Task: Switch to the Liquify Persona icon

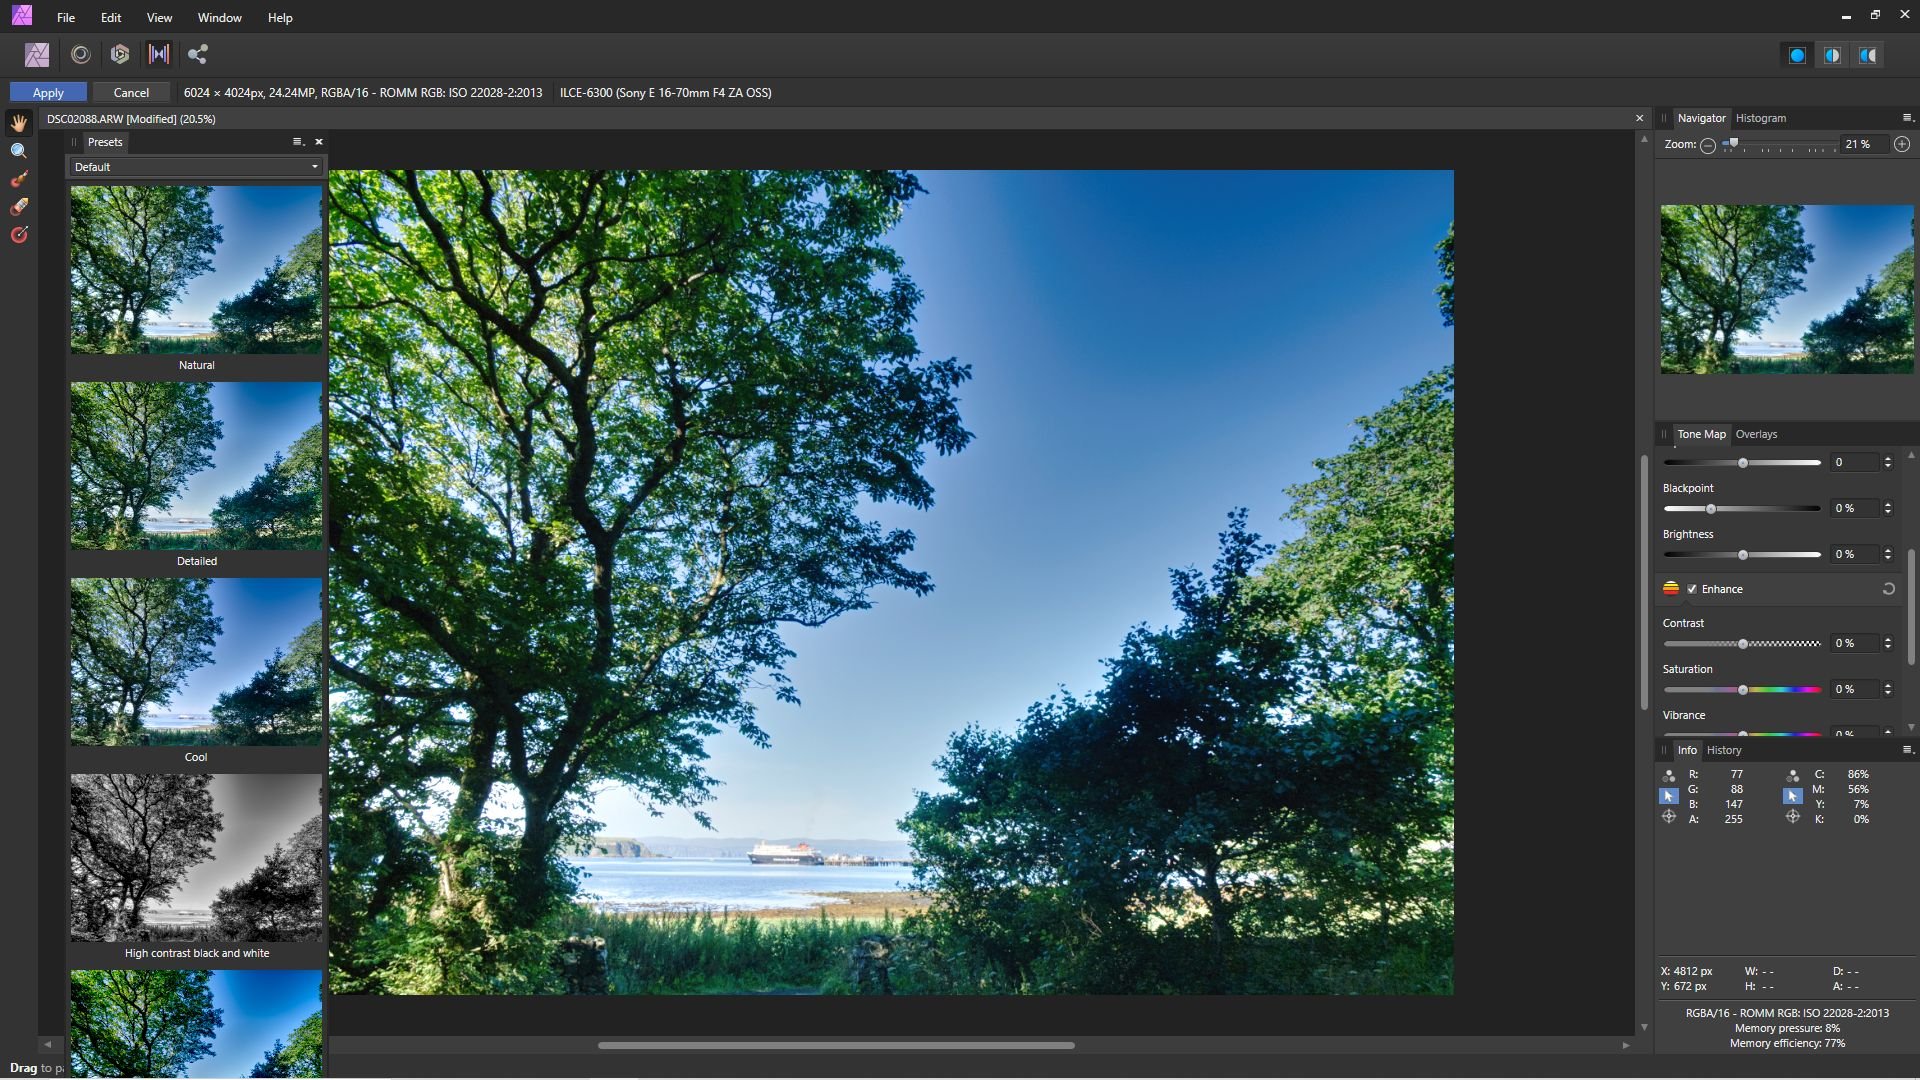Action: tap(81, 55)
